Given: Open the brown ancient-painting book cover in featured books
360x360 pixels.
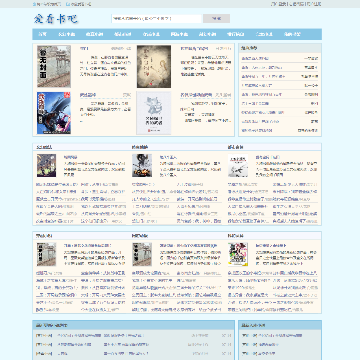Looking at the screenshot, I should point(154,66).
